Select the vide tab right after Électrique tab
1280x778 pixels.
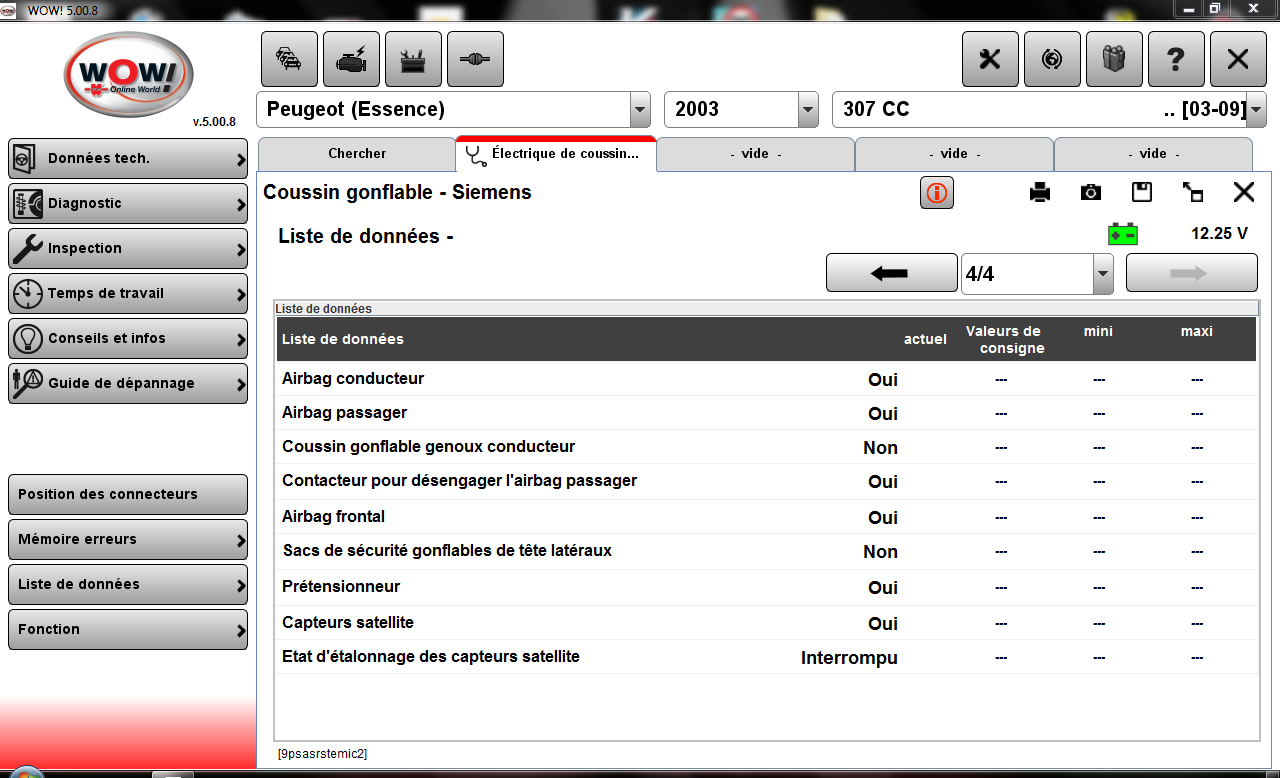coord(756,154)
